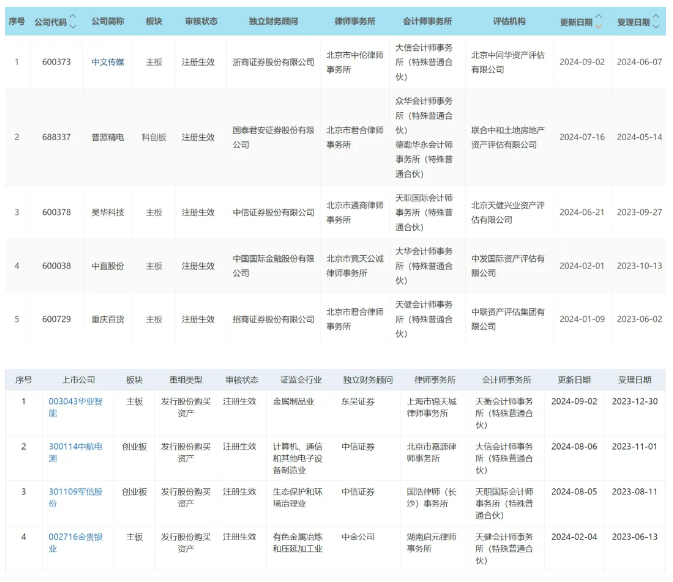Screen dimensions: 673x582
Task: Click the descending sort arrow beside 更新日期 in the top table
Action: [598, 26]
